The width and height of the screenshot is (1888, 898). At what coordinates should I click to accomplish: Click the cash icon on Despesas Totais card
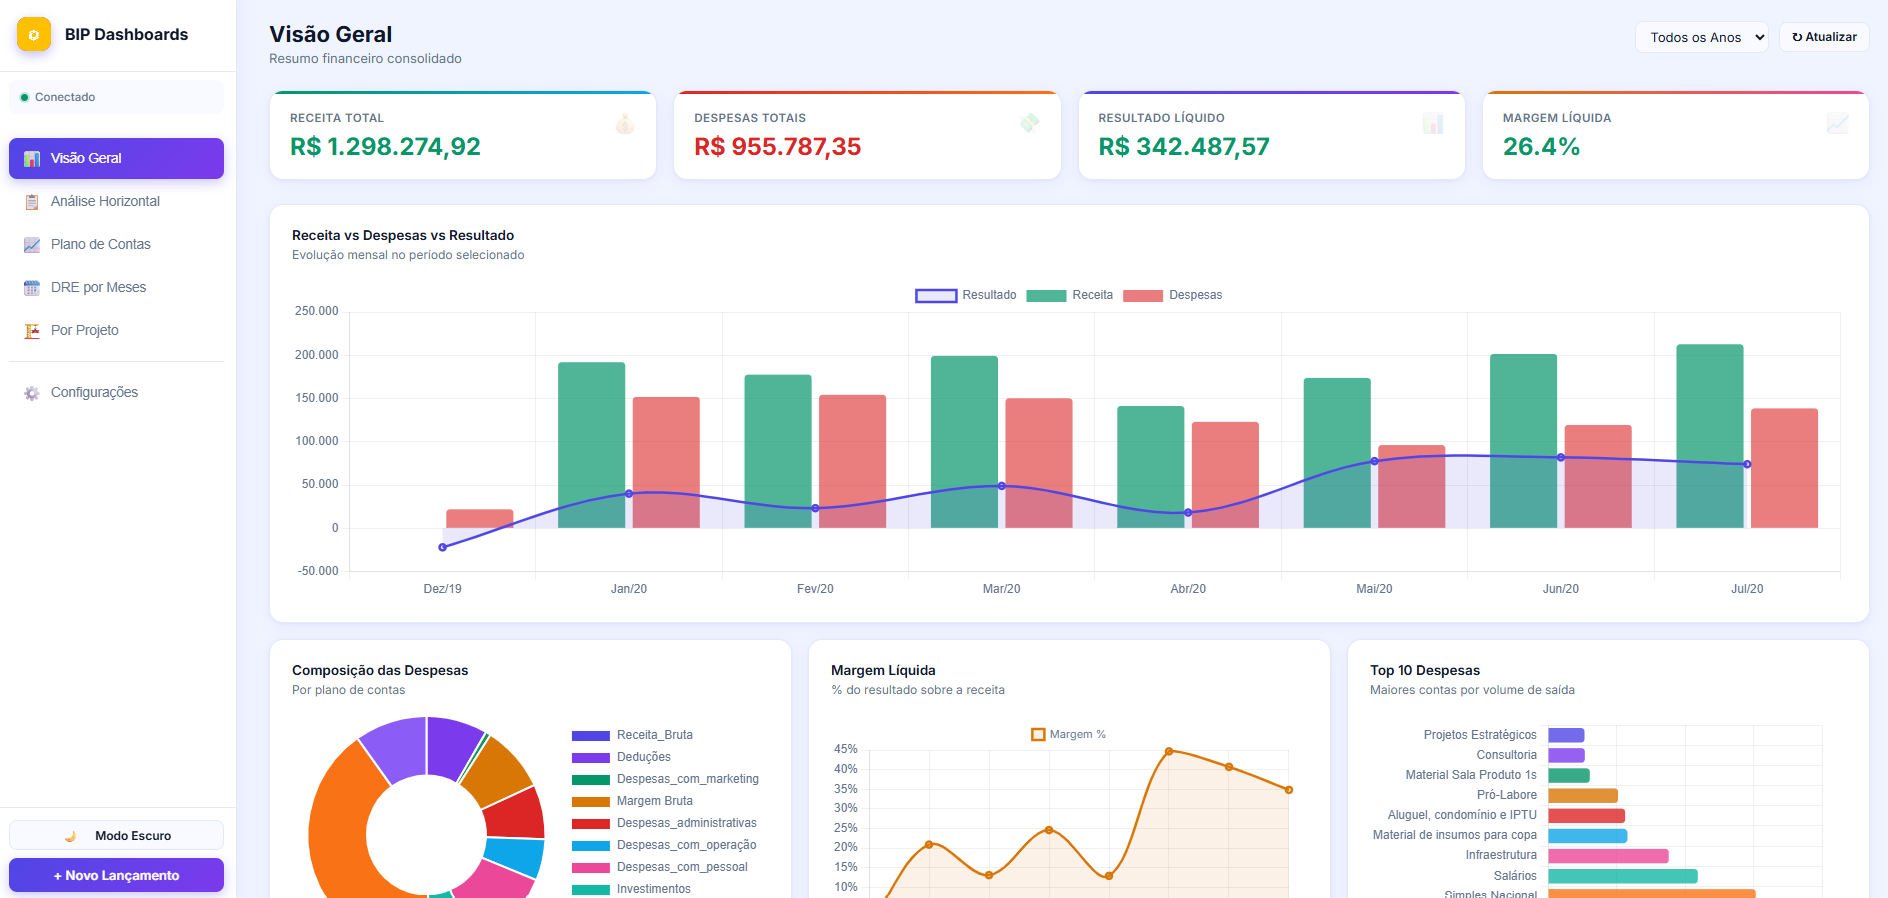1029,124
